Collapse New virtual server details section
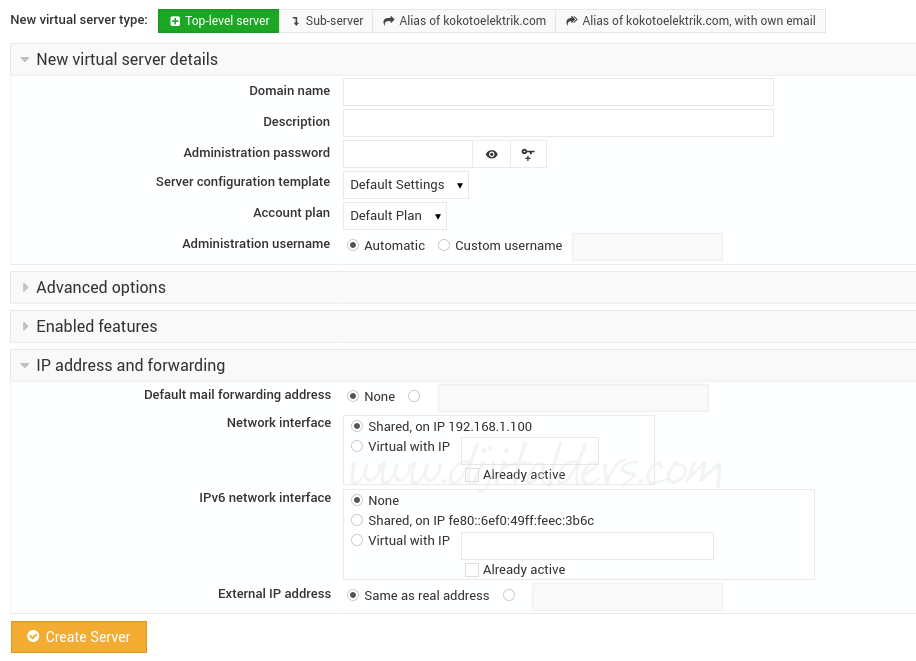The image size is (916, 661). (126, 59)
